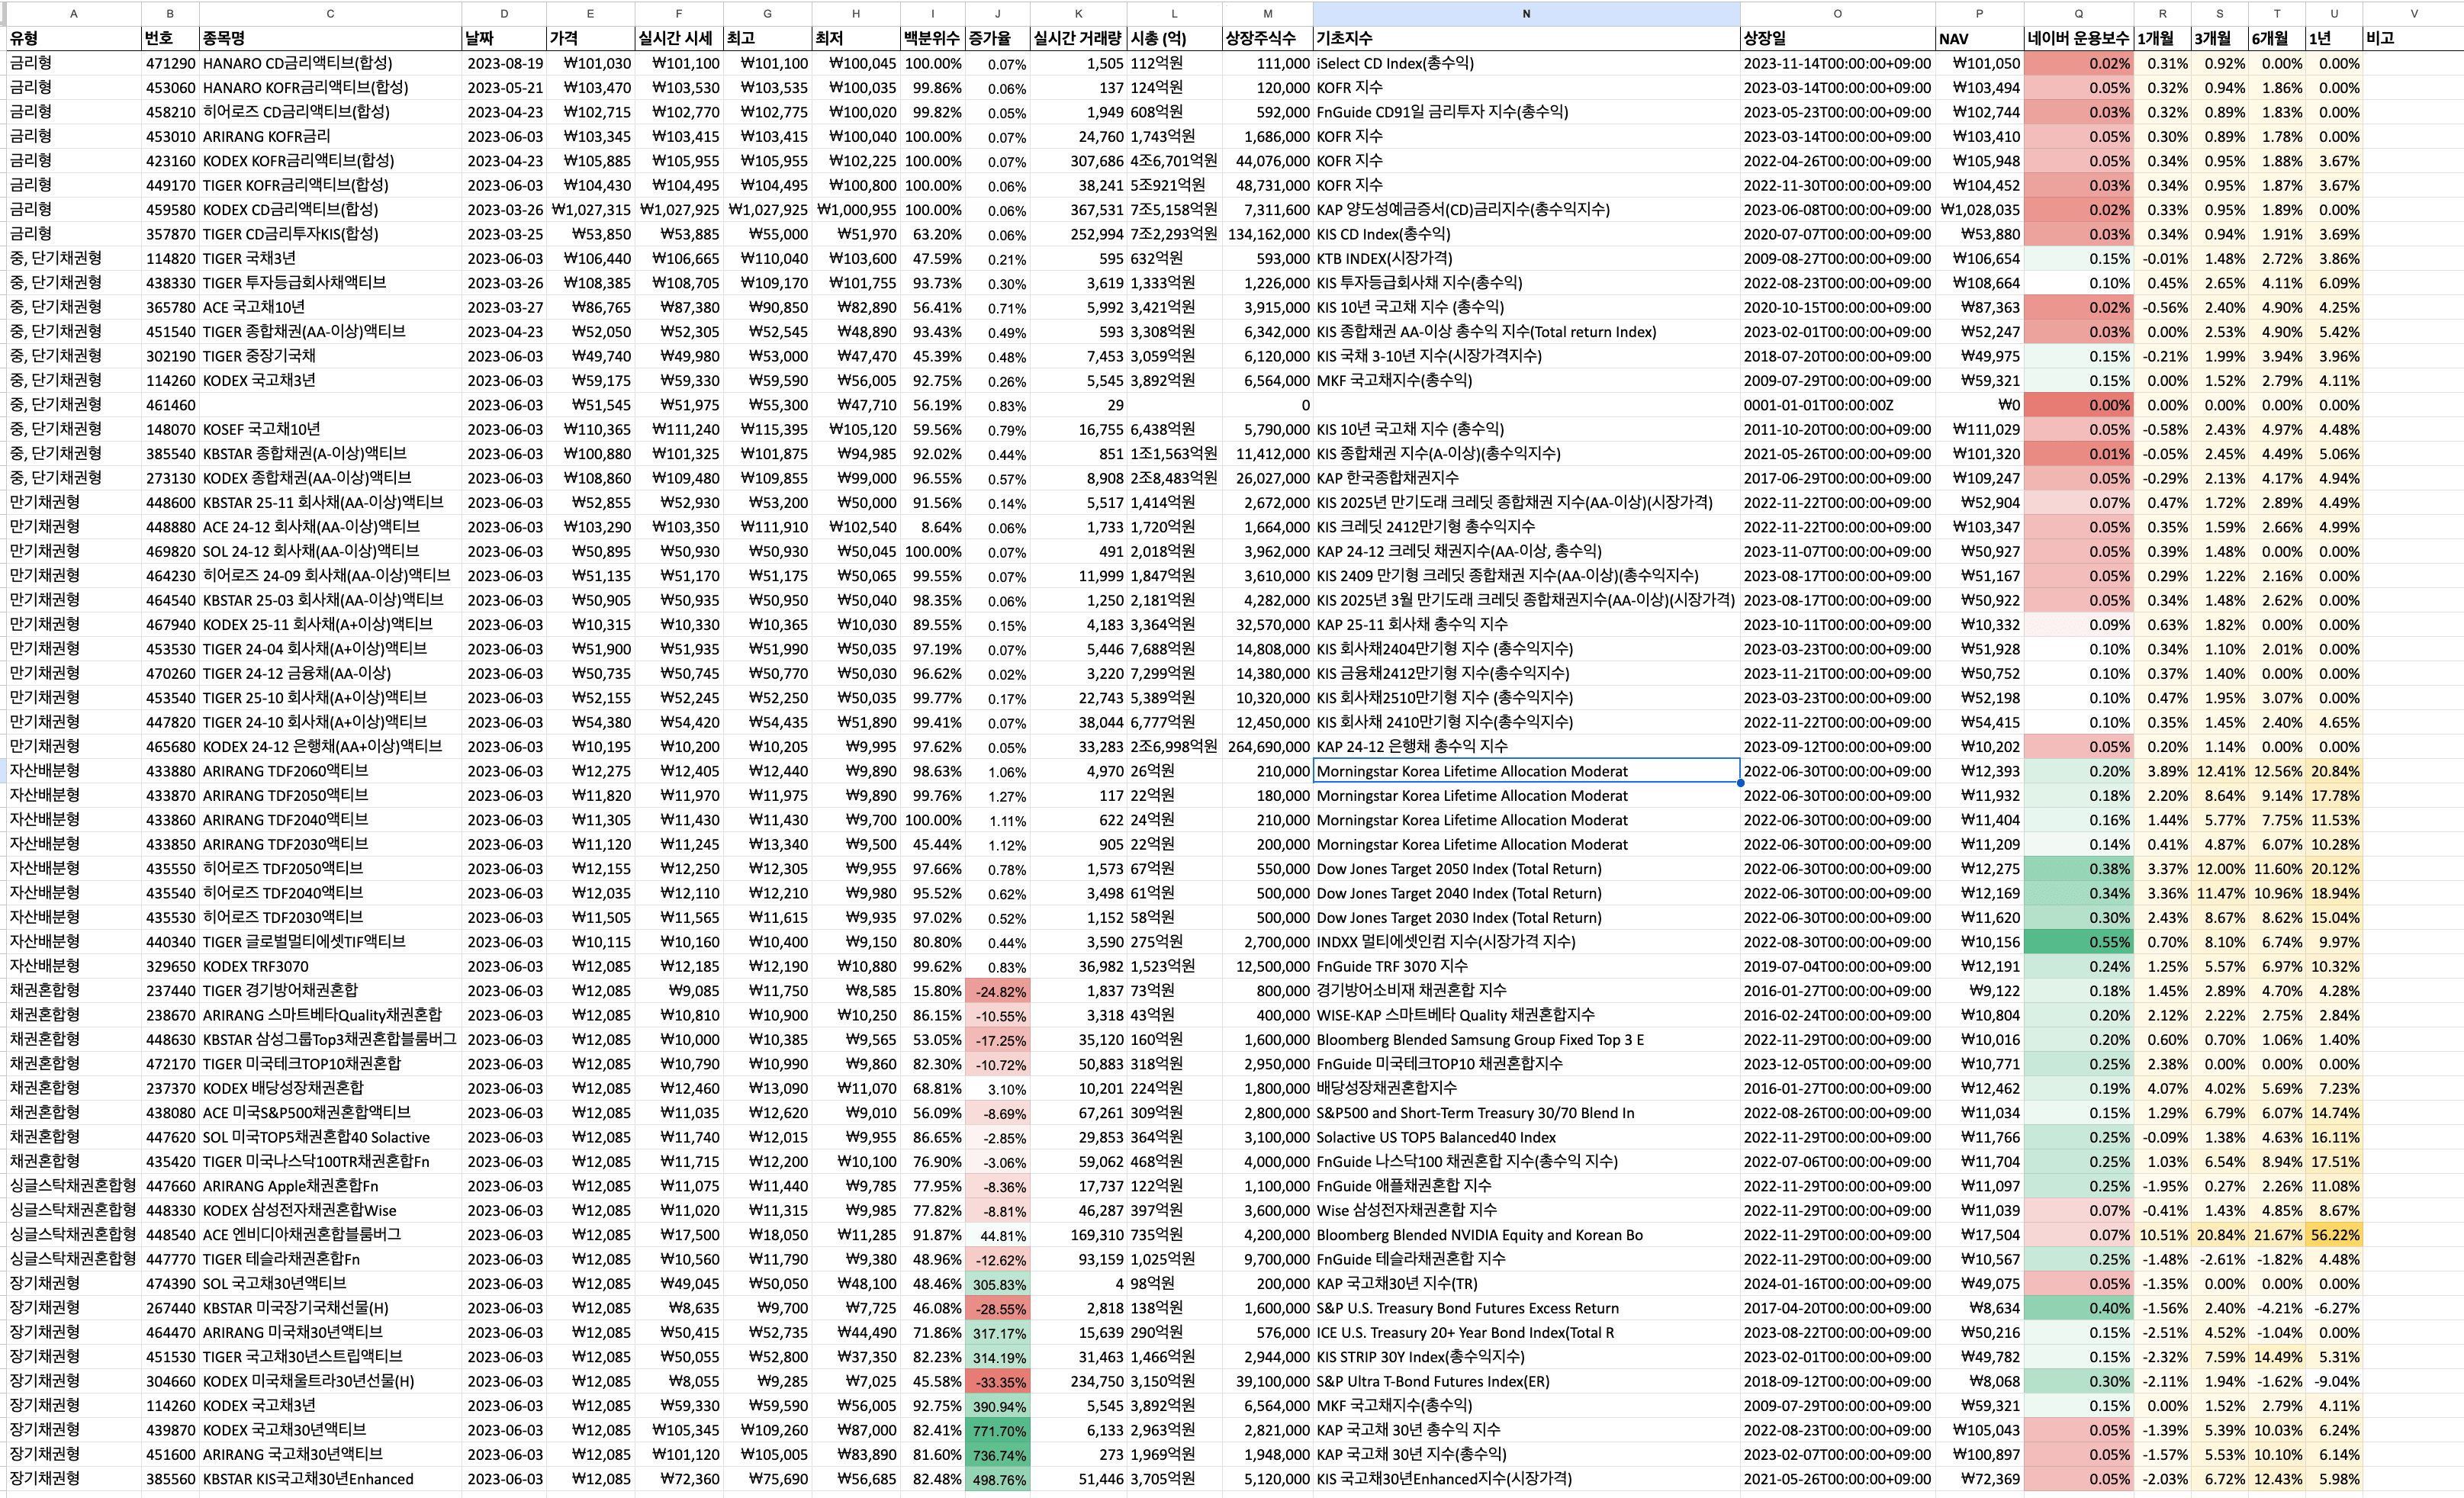Click the 유형 header cell
2464x1498 pixels.
pos(73,38)
